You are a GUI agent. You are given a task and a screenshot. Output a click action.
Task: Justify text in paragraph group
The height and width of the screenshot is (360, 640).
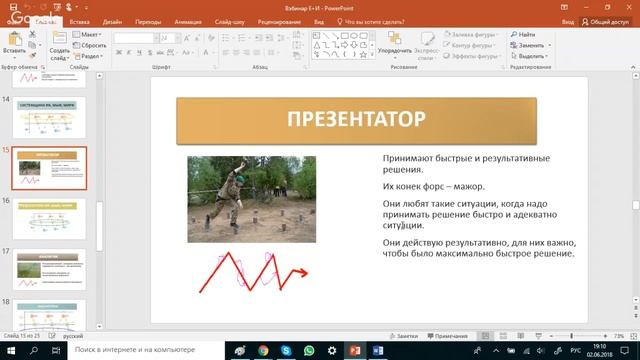(256, 53)
